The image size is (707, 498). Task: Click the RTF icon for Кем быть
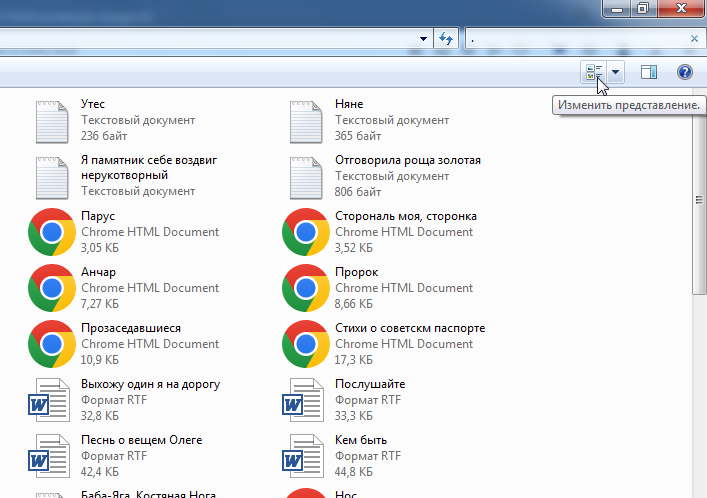303,456
